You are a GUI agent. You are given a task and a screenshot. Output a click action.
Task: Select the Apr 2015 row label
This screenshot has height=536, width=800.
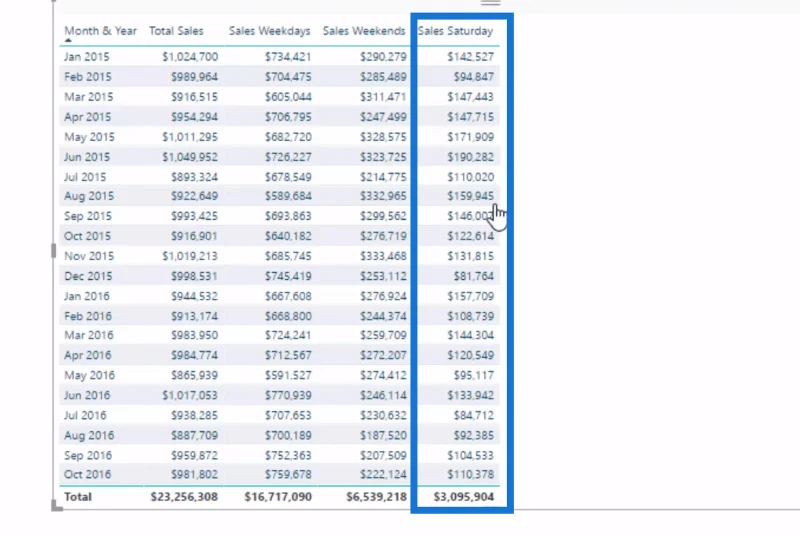87,117
